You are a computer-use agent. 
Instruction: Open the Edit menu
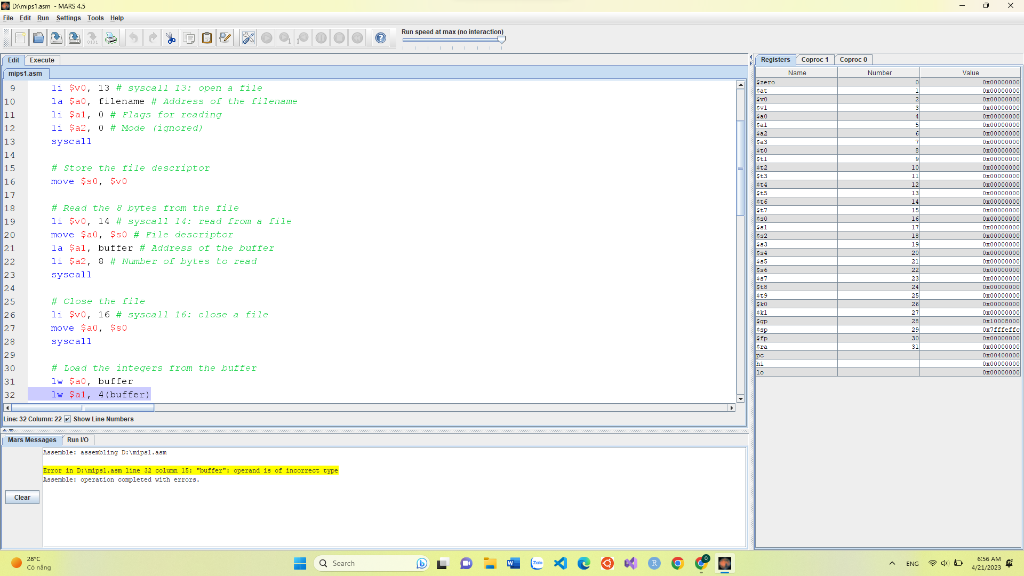[25, 18]
